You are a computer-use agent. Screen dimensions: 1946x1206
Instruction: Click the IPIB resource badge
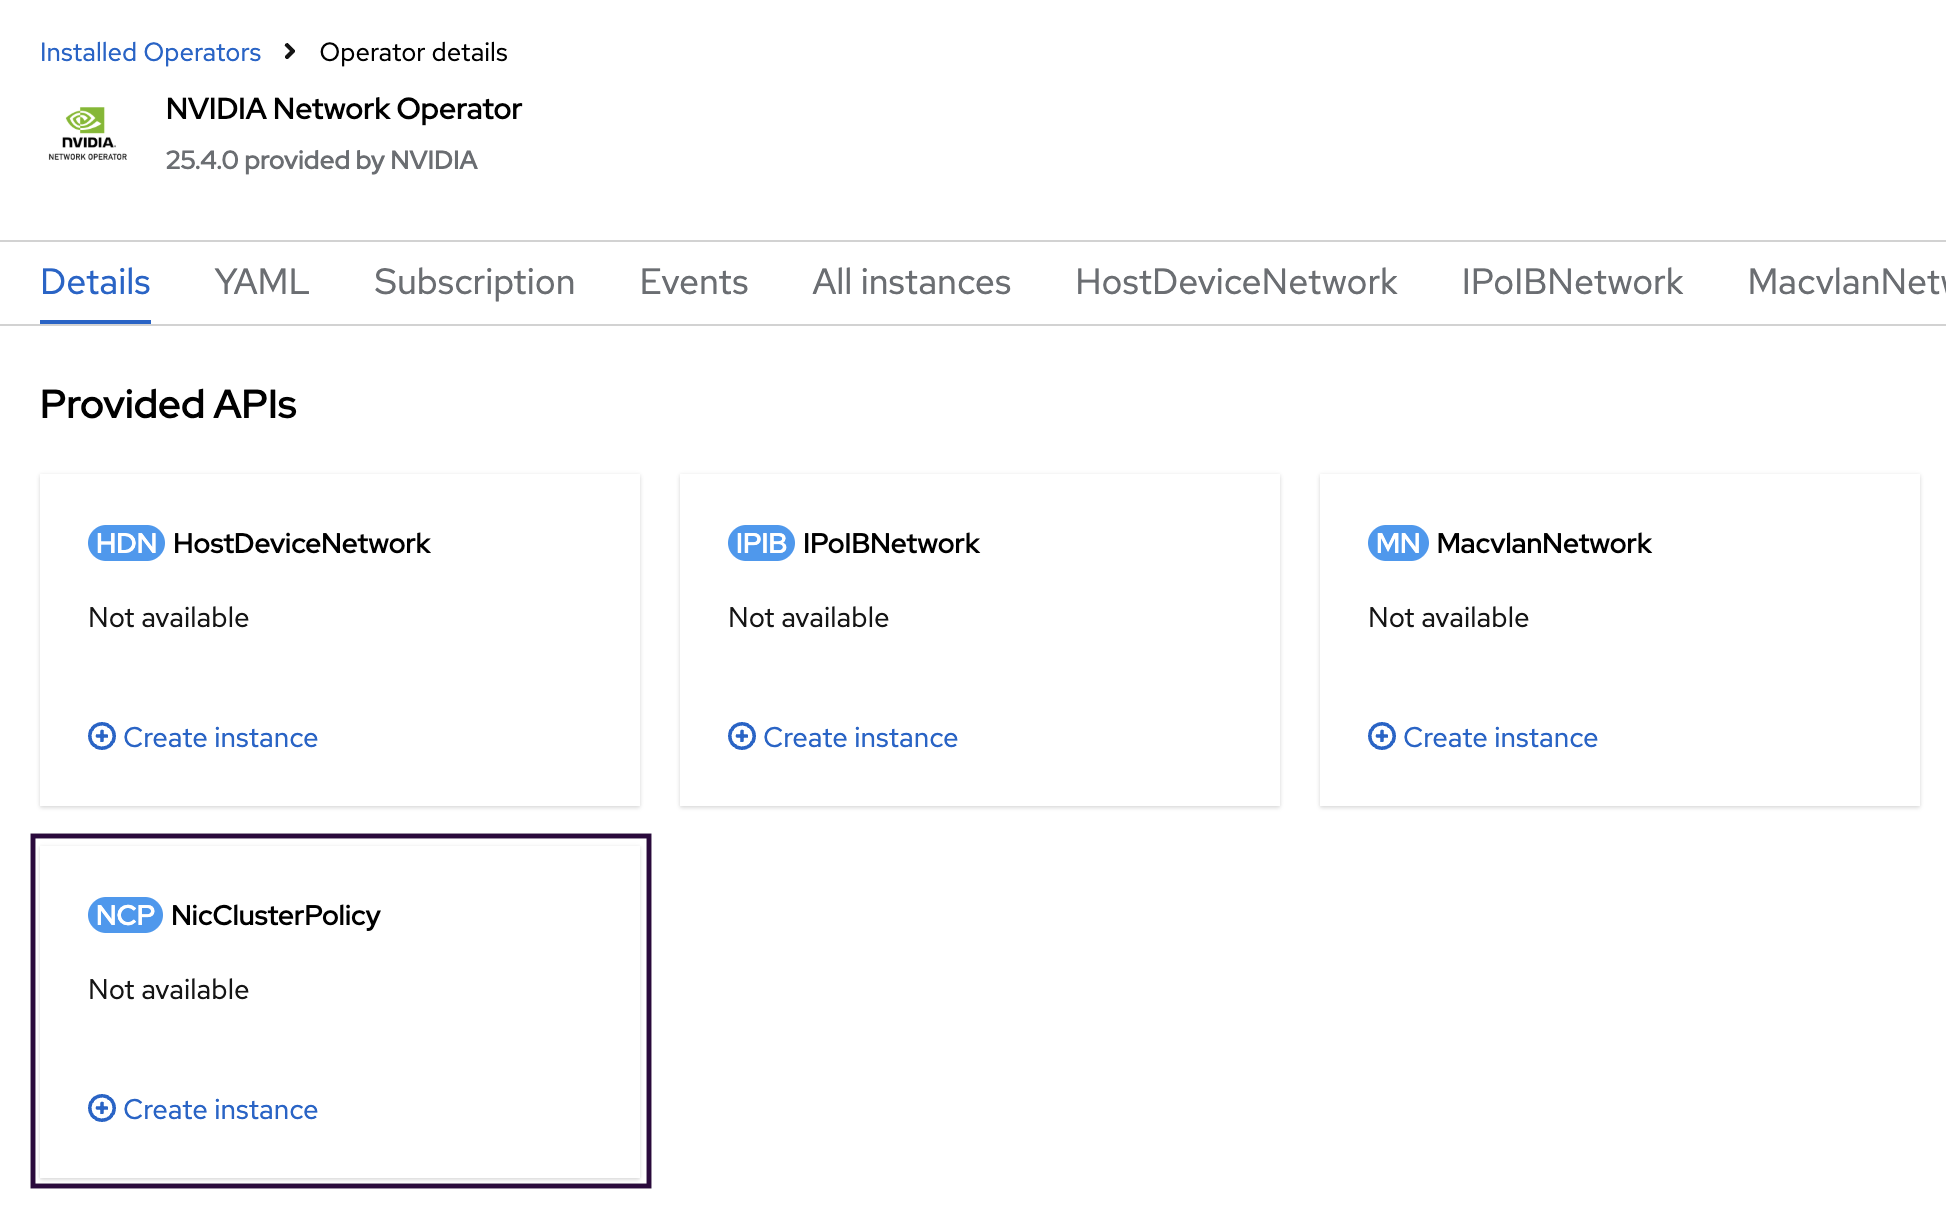click(x=760, y=543)
